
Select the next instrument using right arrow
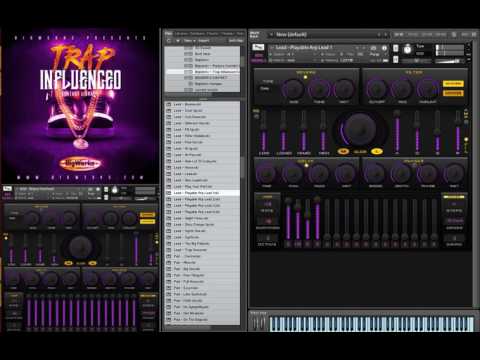(x=364, y=48)
